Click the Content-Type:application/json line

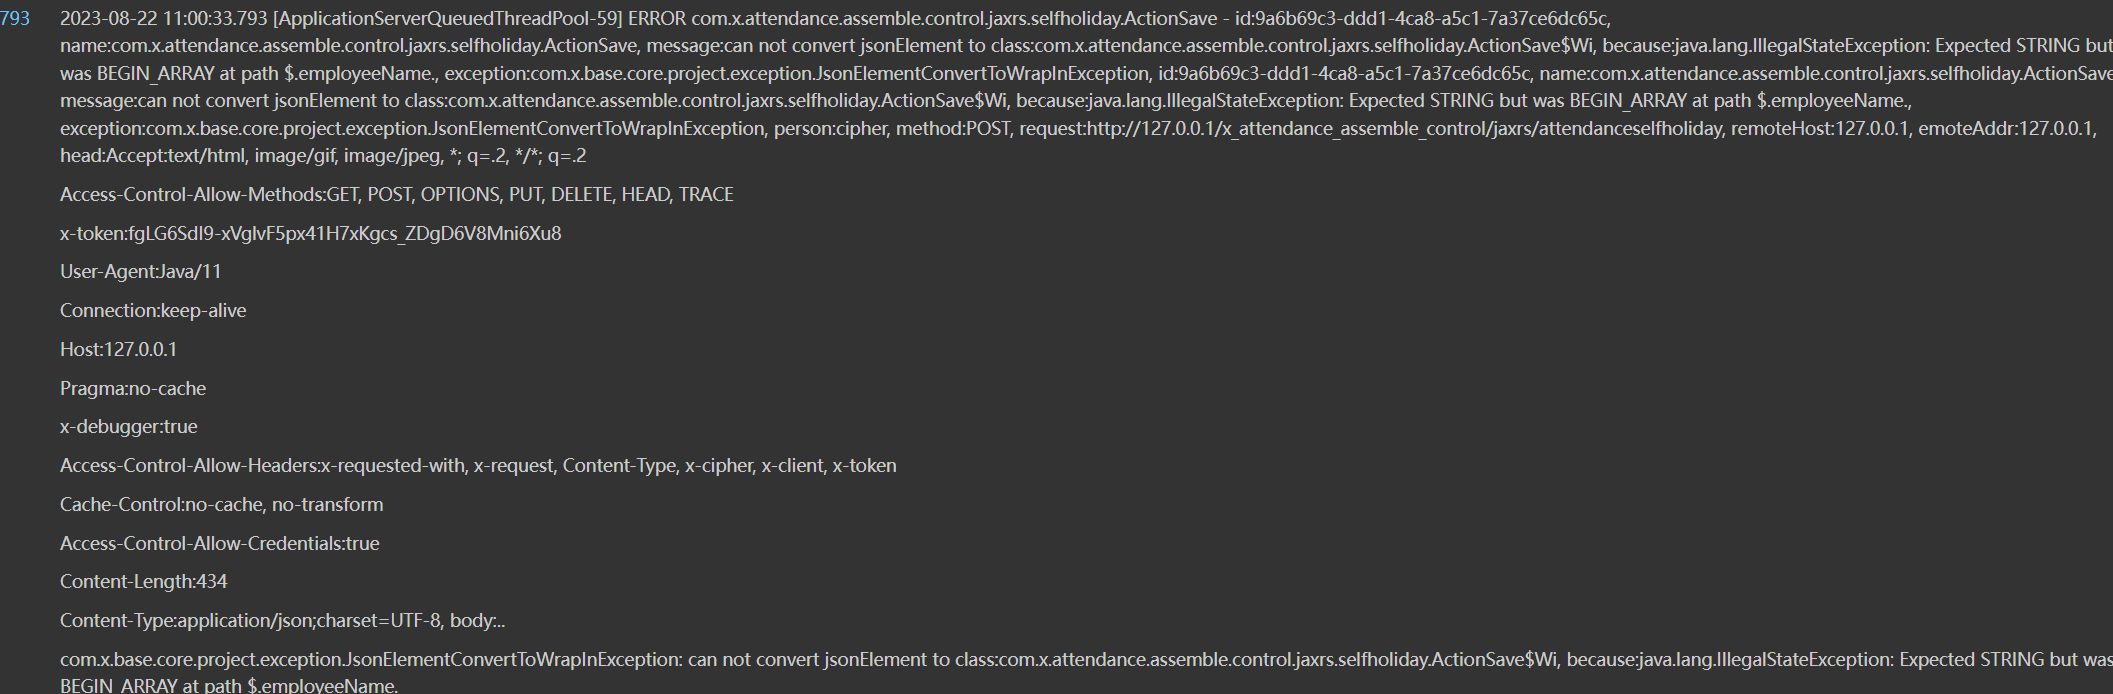pyautogui.click(x=250, y=621)
